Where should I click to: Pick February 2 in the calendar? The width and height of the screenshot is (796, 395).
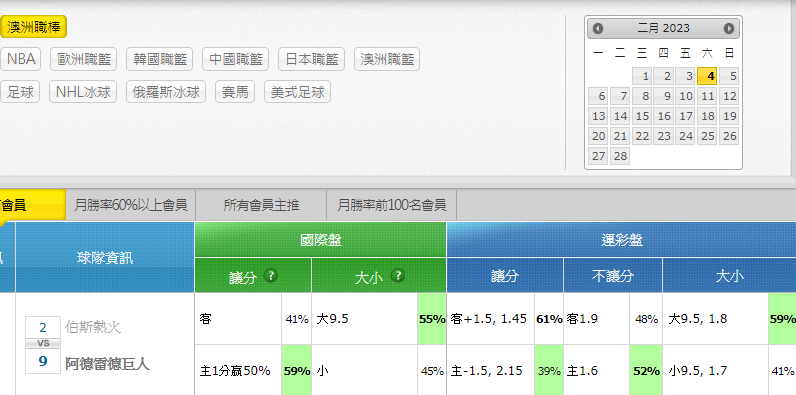click(x=664, y=76)
